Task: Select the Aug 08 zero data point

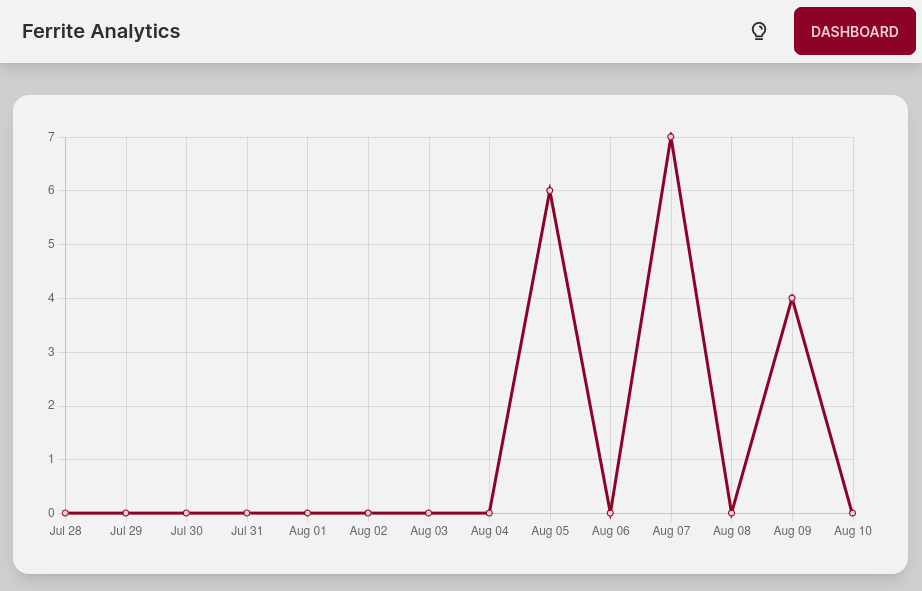Action: click(730, 512)
